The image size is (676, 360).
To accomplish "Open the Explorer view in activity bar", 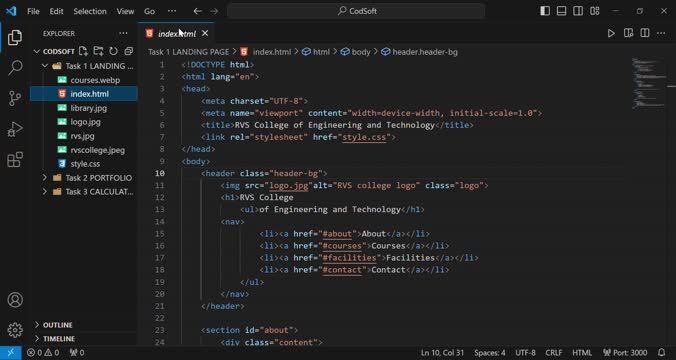I will 15,38.
